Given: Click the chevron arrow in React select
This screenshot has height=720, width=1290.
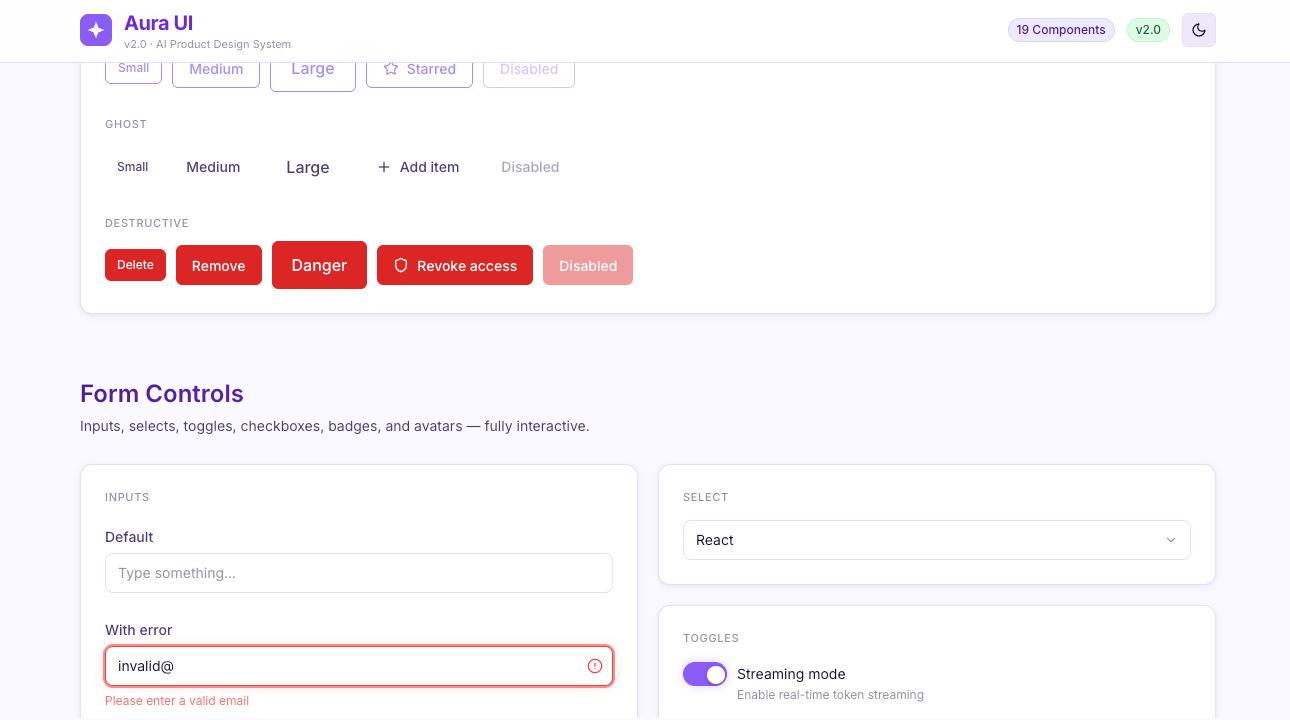Looking at the screenshot, I should coord(1171,540).
